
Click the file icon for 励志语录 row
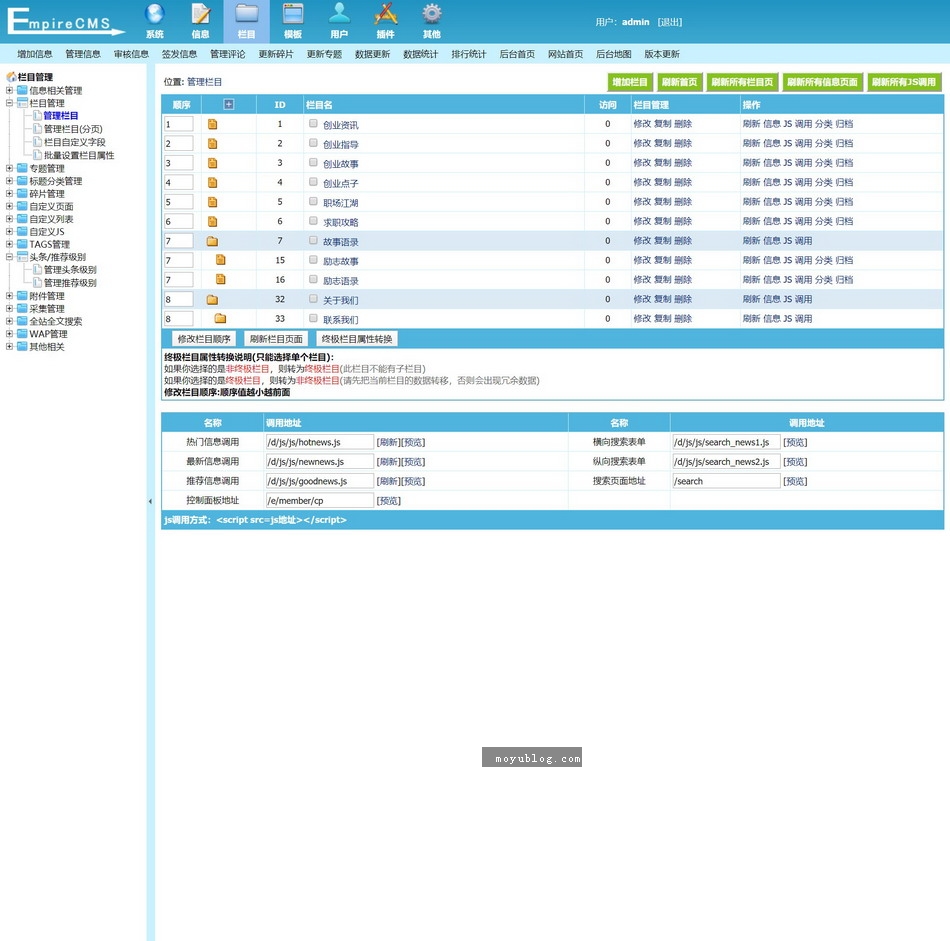click(x=221, y=279)
